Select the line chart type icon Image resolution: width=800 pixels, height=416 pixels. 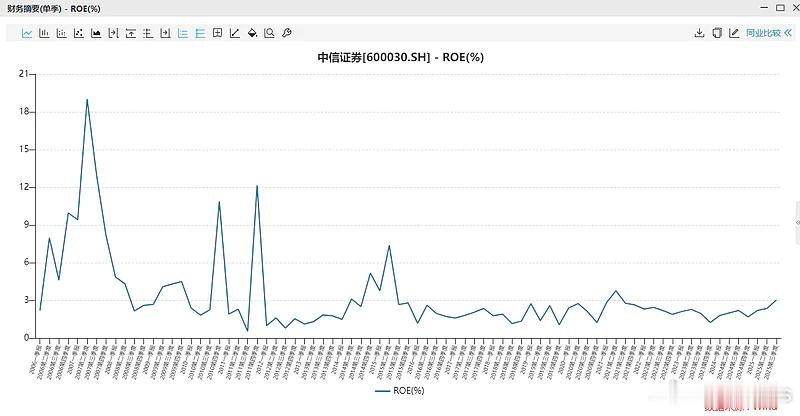(x=27, y=33)
